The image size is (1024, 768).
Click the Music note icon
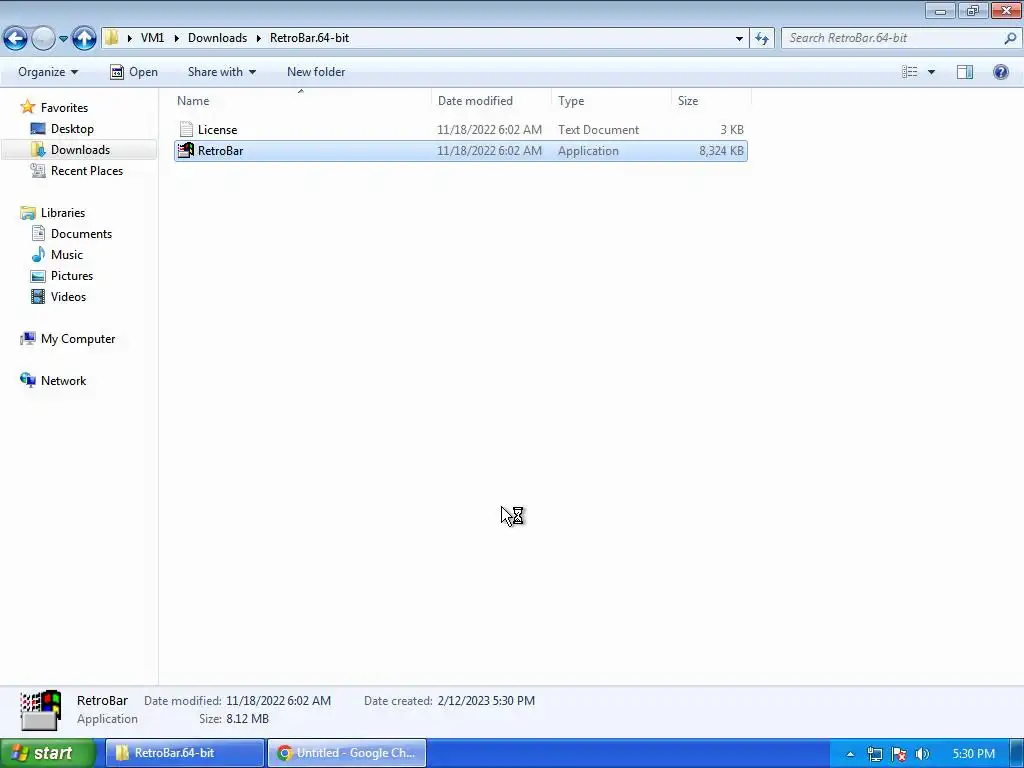pyautogui.click(x=39, y=254)
